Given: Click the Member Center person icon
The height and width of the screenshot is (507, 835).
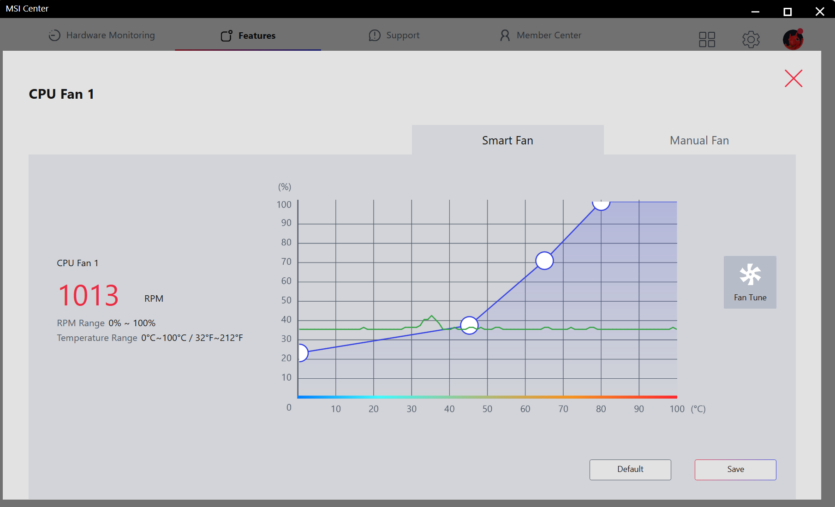Looking at the screenshot, I should click(504, 35).
